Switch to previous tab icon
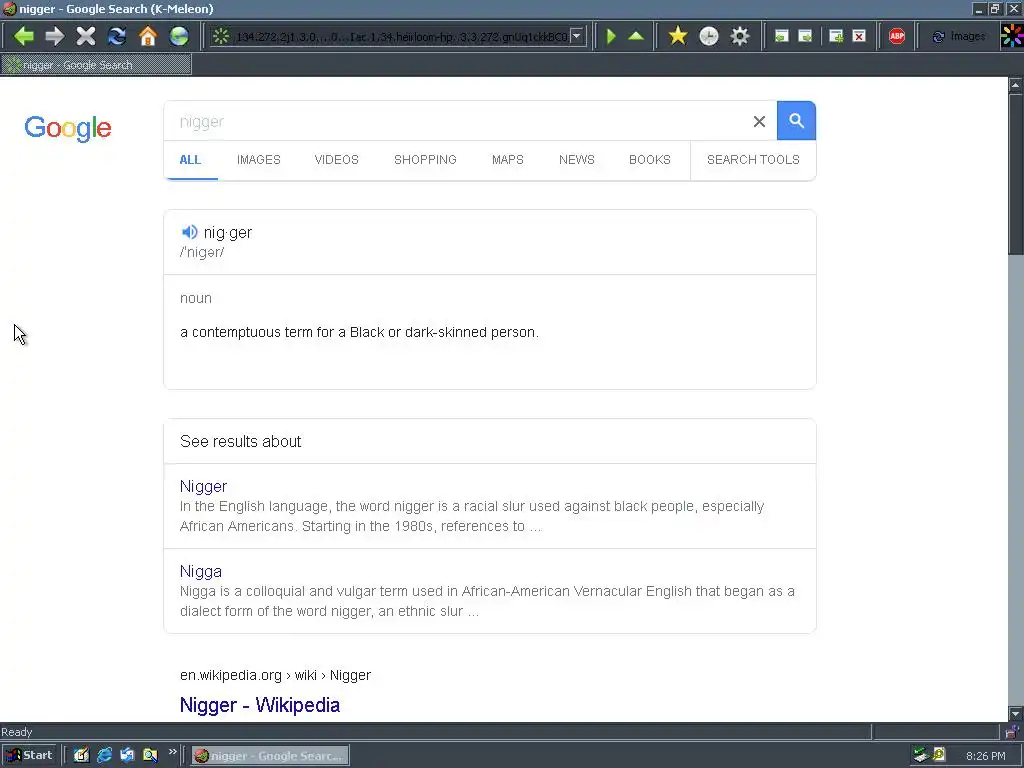 click(781, 36)
